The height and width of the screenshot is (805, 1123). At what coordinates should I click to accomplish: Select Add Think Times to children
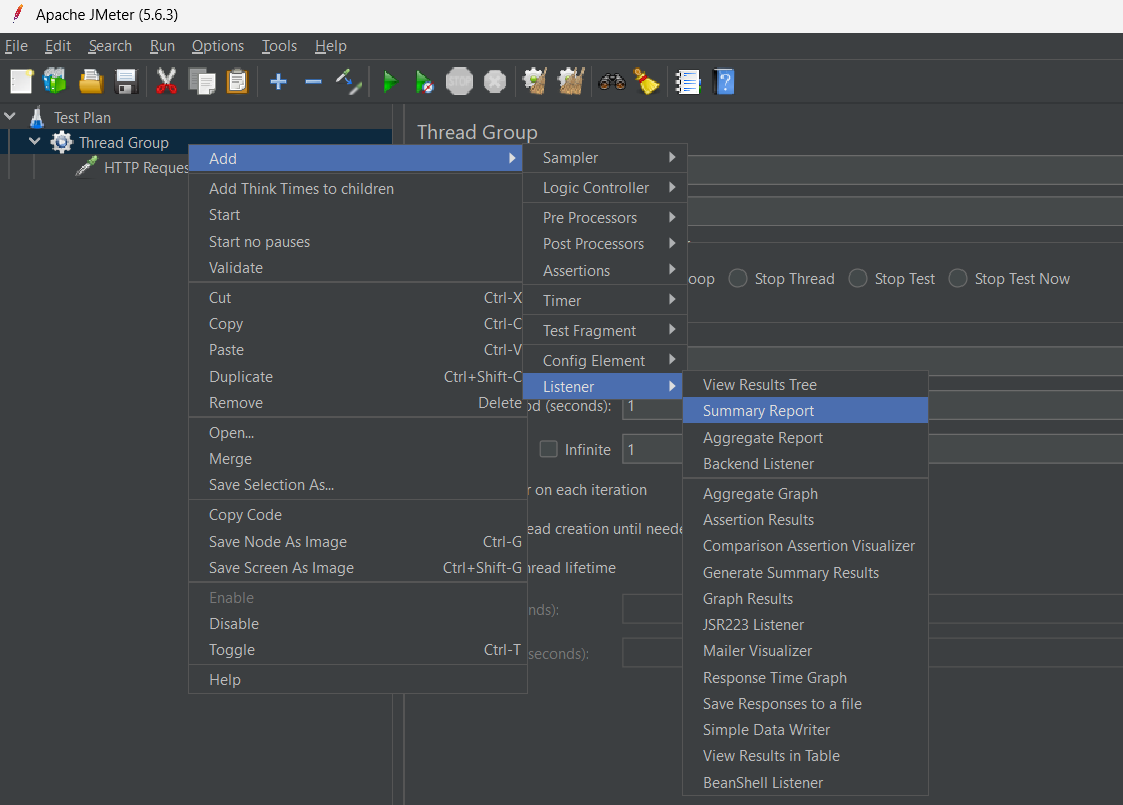pos(357,189)
